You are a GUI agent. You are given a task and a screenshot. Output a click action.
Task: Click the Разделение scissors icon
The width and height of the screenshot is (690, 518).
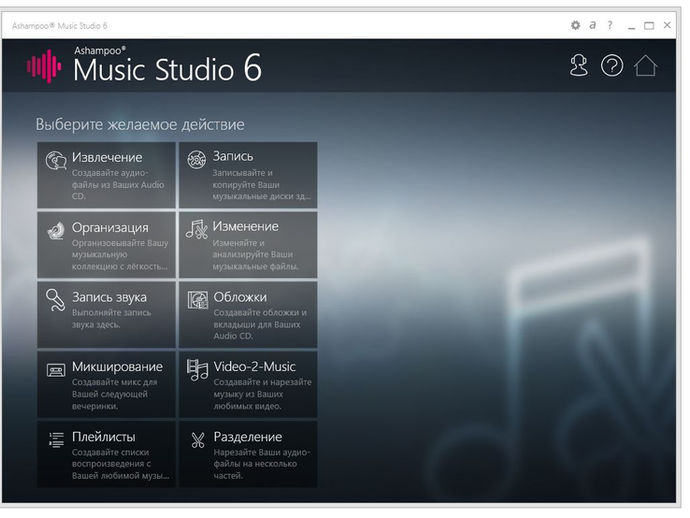[x=198, y=440]
